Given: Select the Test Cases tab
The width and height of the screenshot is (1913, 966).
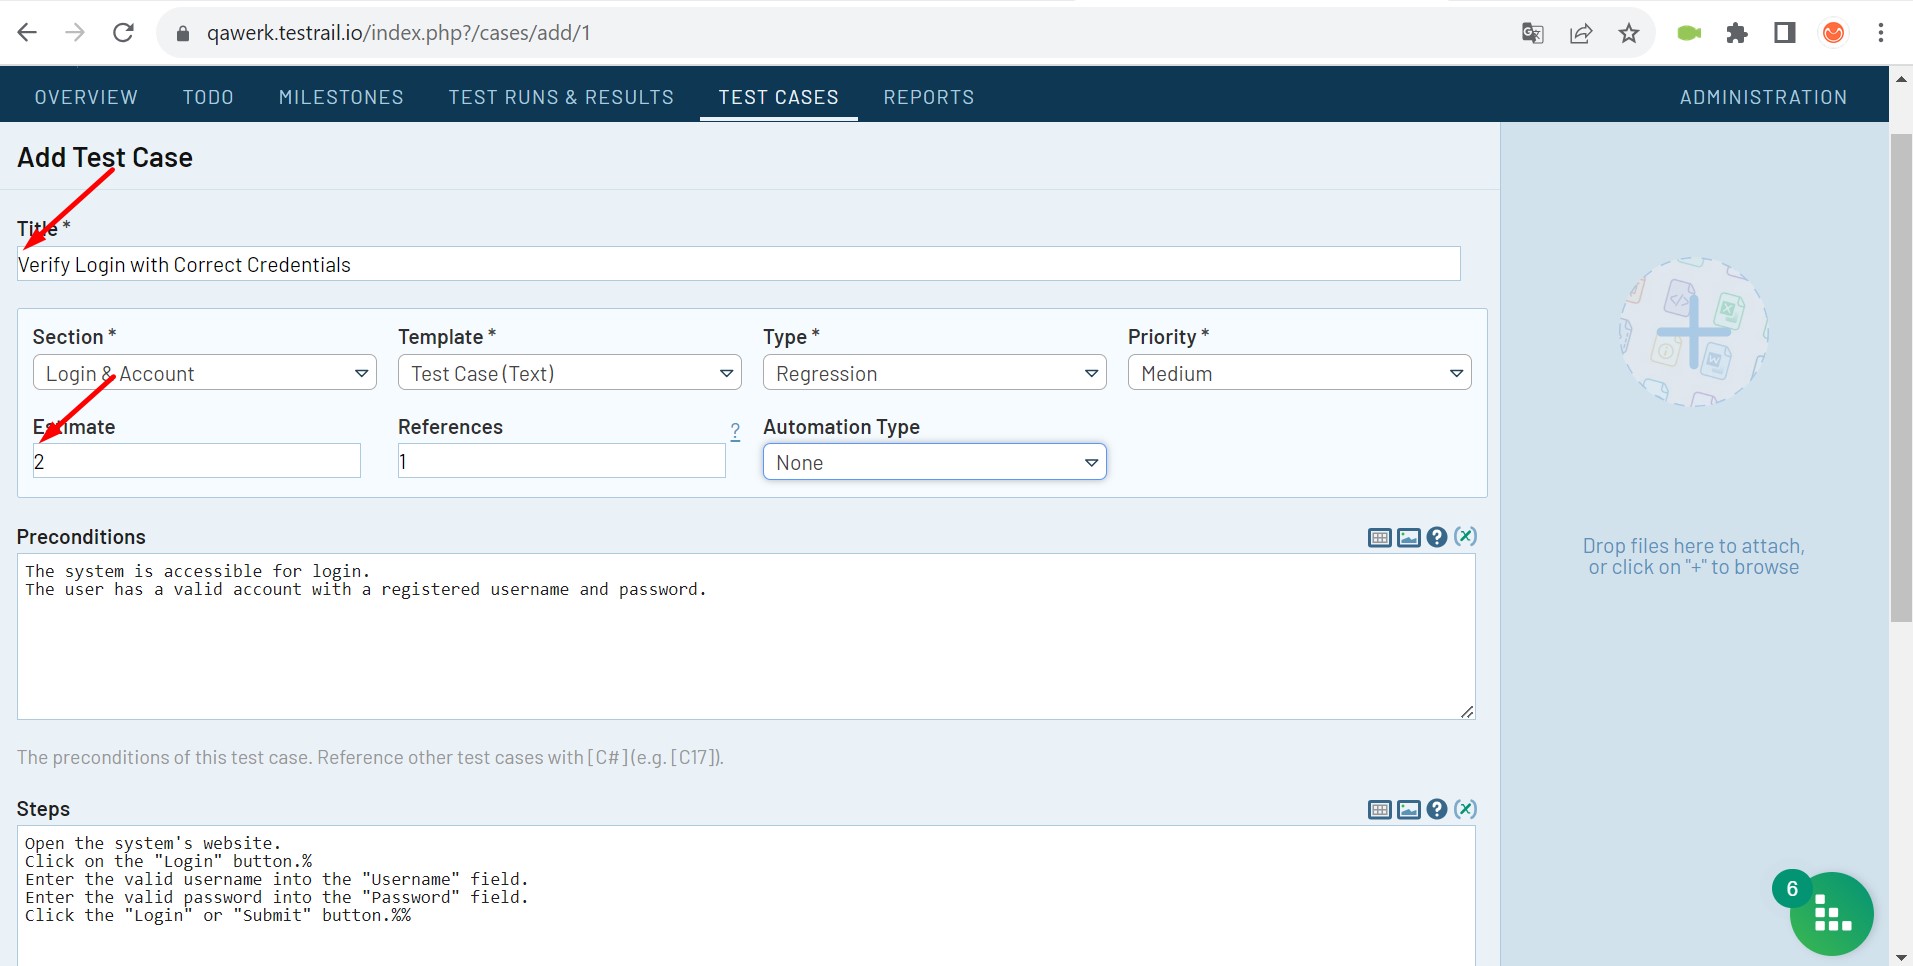Looking at the screenshot, I should [x=779, y=97].
